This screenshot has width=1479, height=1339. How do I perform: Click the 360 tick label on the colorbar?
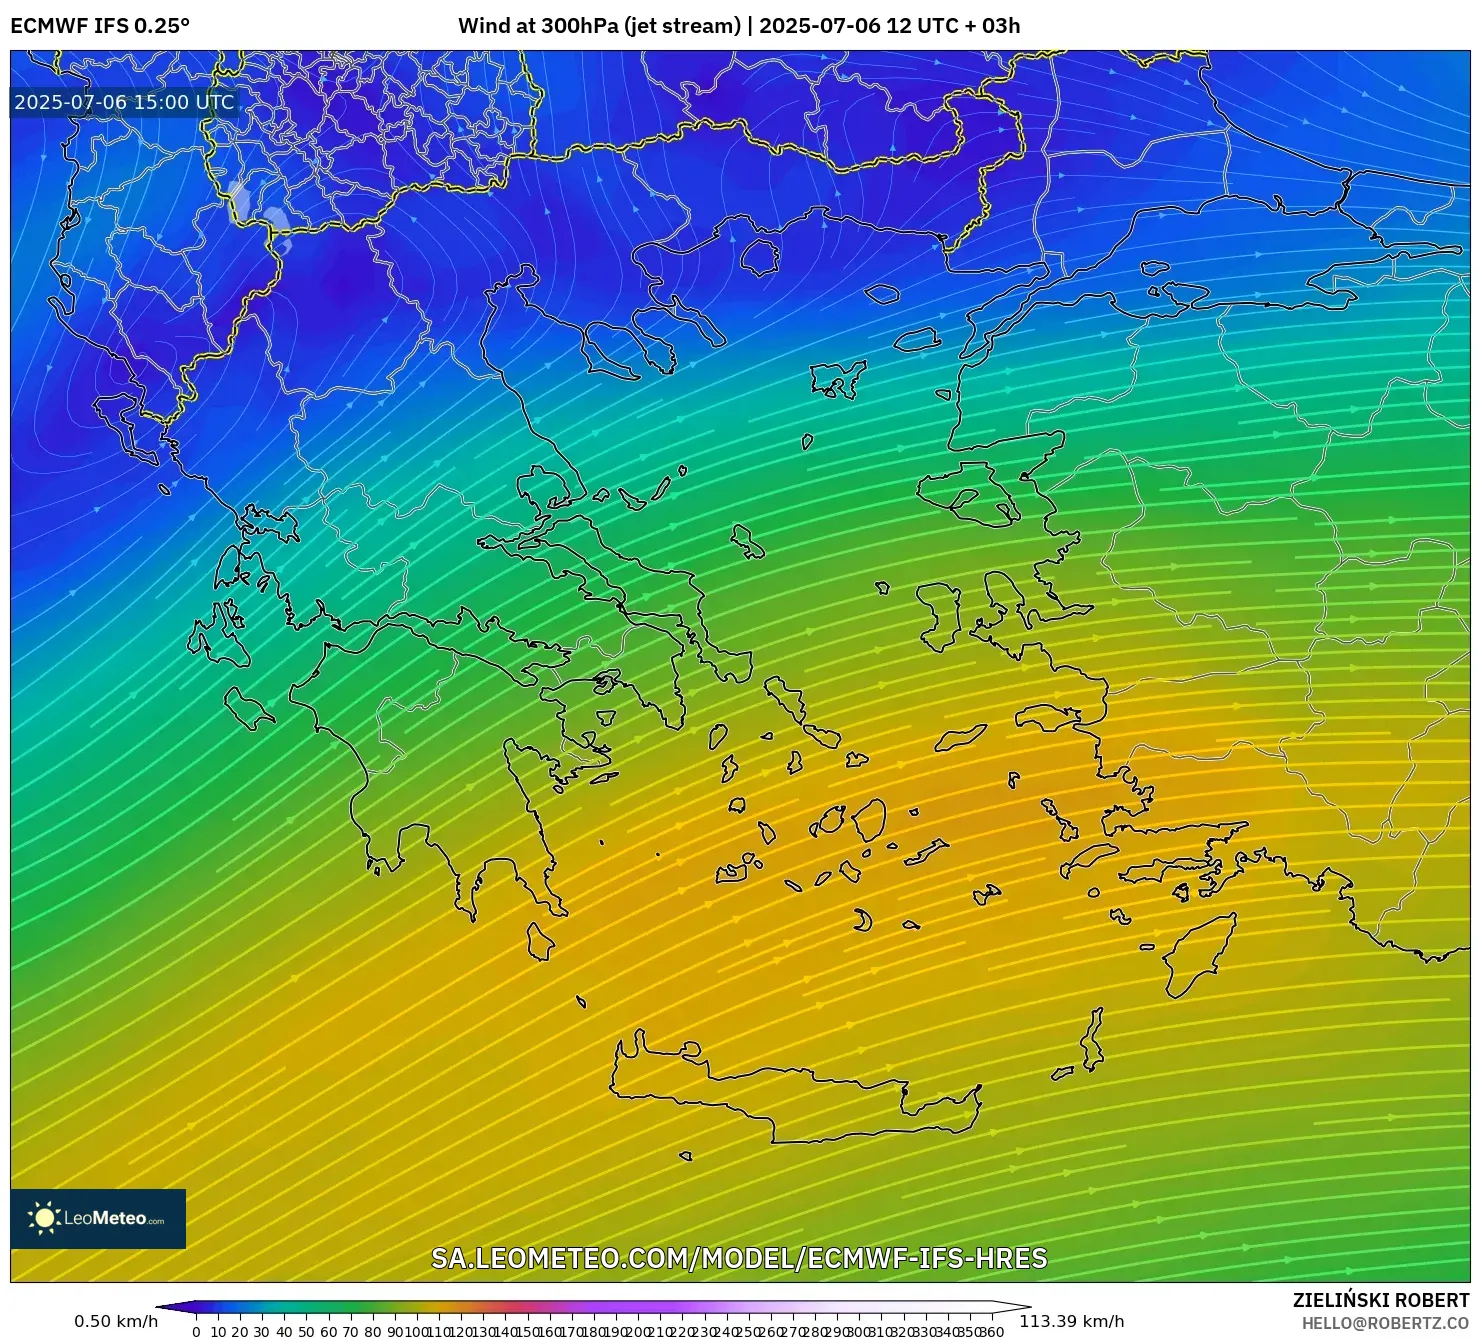point(992,1331)
